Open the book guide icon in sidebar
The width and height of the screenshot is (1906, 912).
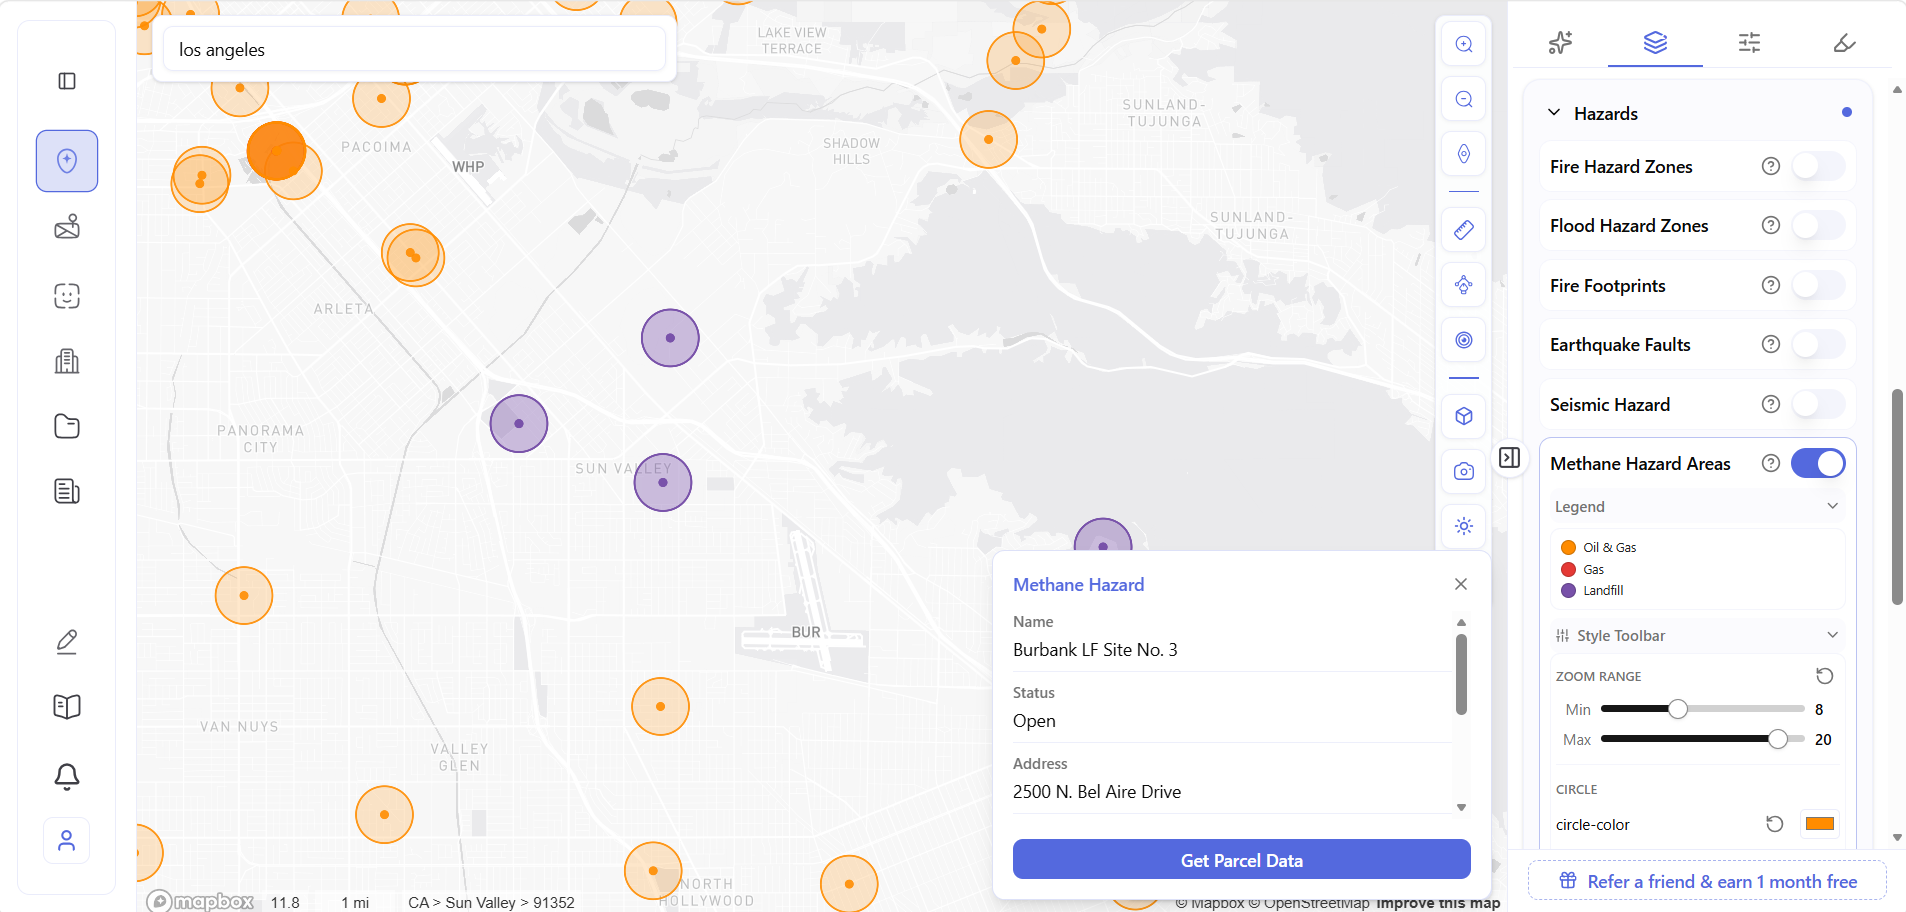pos(67,707)
